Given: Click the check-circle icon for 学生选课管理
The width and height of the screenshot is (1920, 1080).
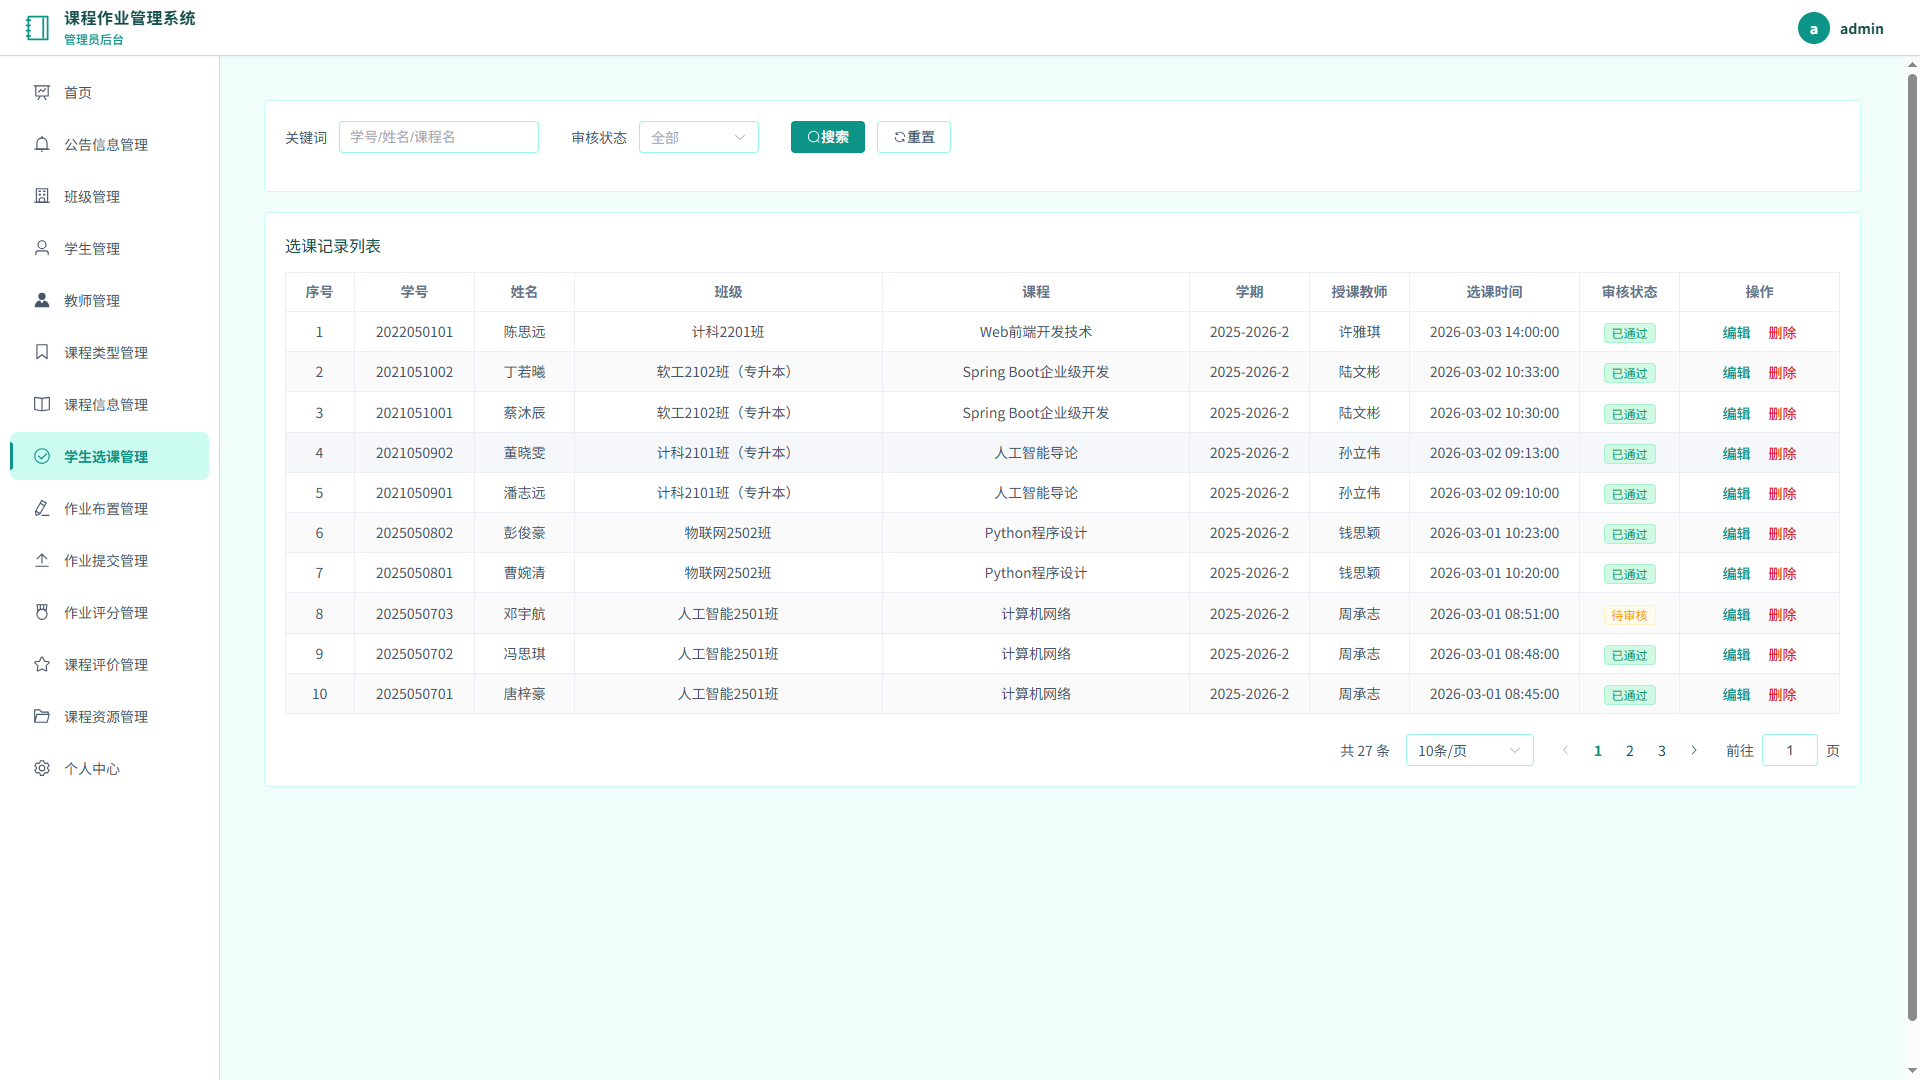Looking at the screenshot, I should (42, 456).
